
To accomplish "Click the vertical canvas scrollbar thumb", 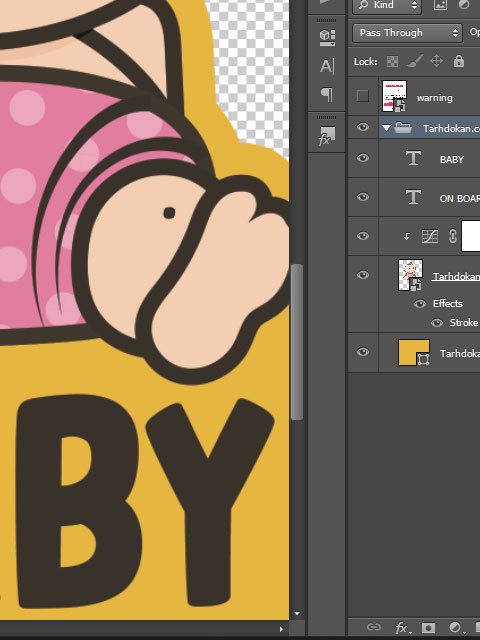I will click(297, 342).
